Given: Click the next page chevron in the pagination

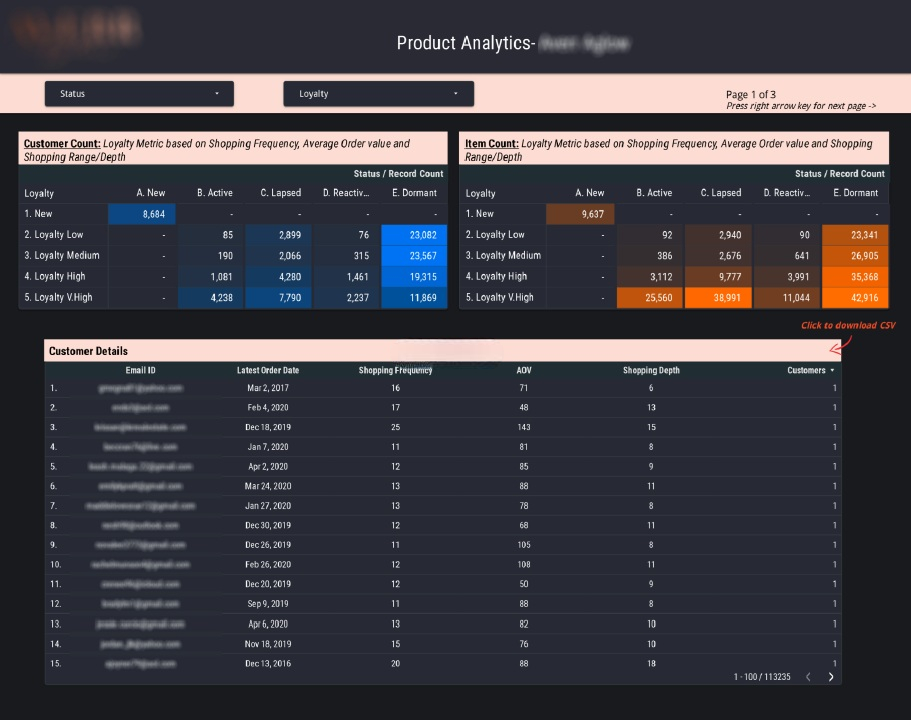Looking at the screenshot, I should coord(830,677).
